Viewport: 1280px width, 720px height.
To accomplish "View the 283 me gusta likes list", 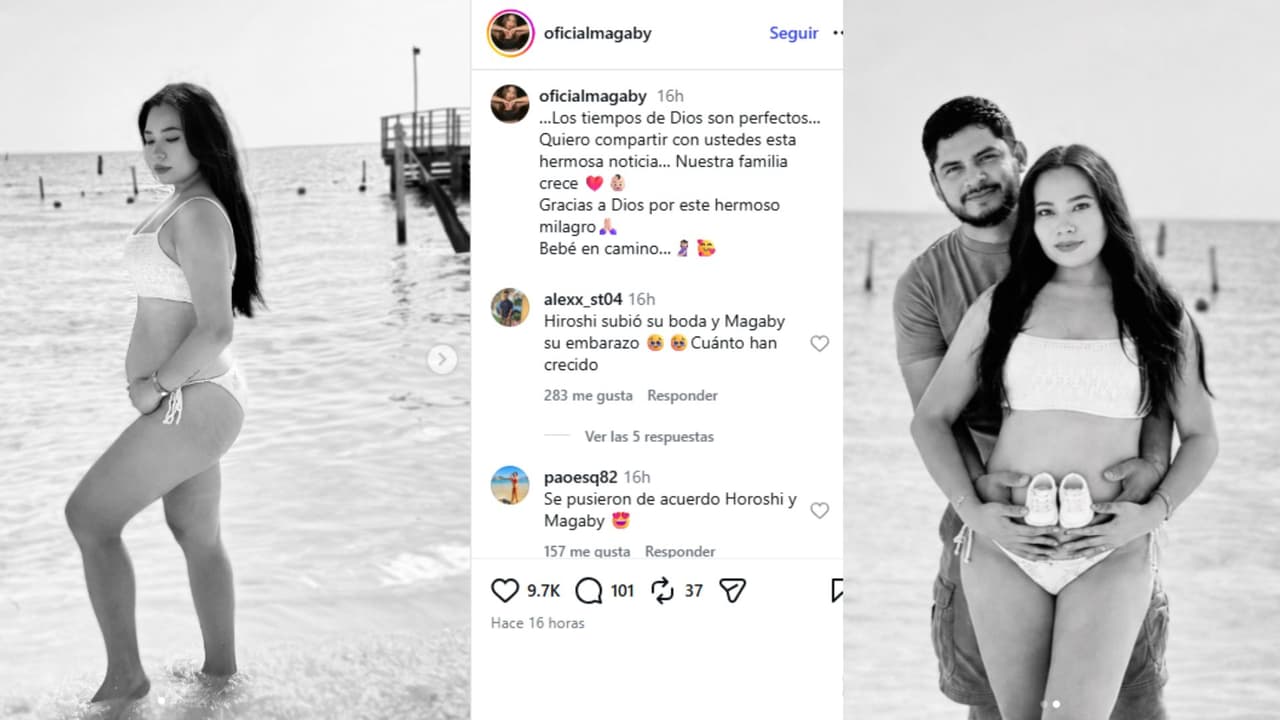I will pos(588,396).
